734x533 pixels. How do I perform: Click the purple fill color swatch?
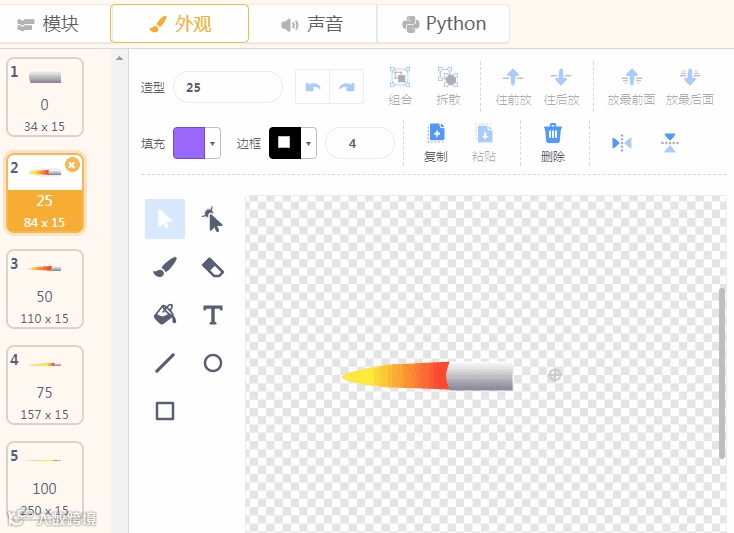click(x=189, y=143)
